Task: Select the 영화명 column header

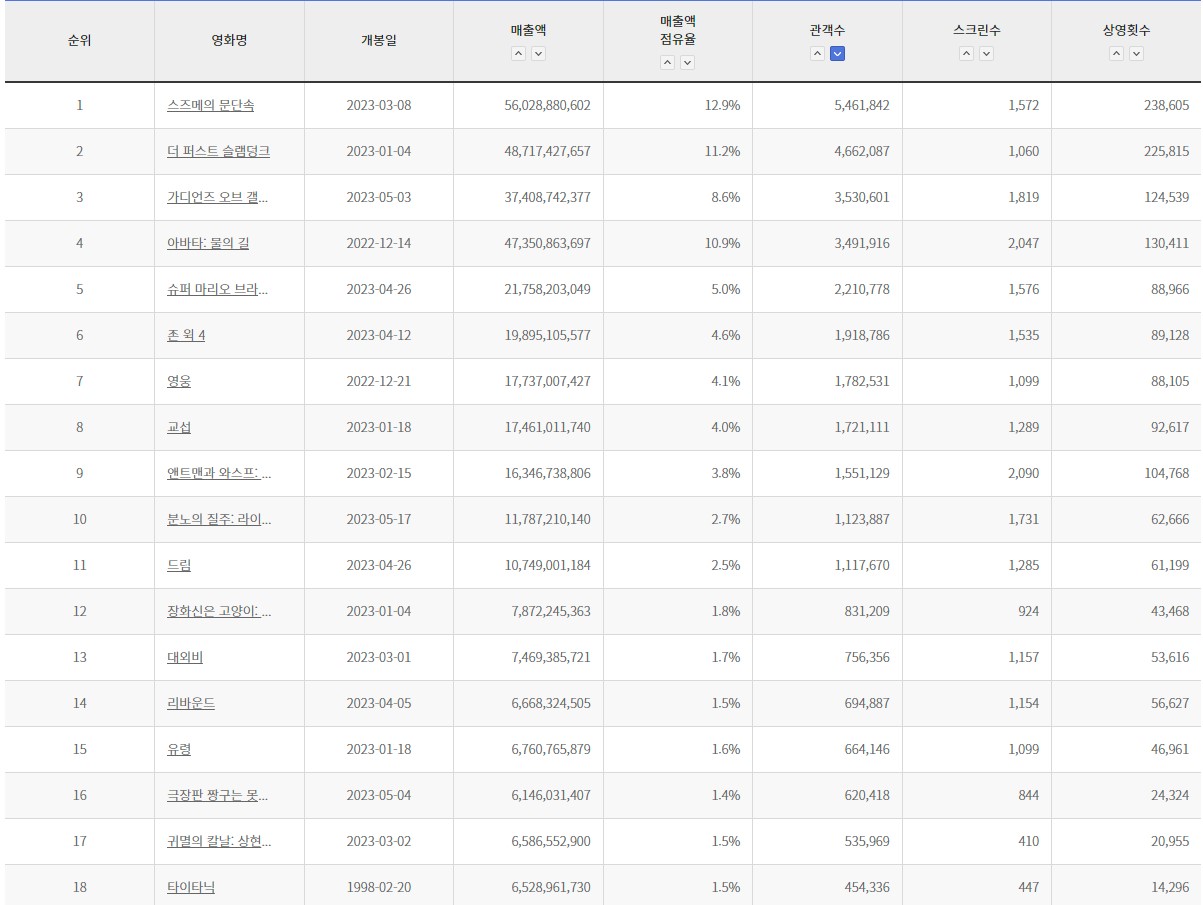Action: (229, 41)
